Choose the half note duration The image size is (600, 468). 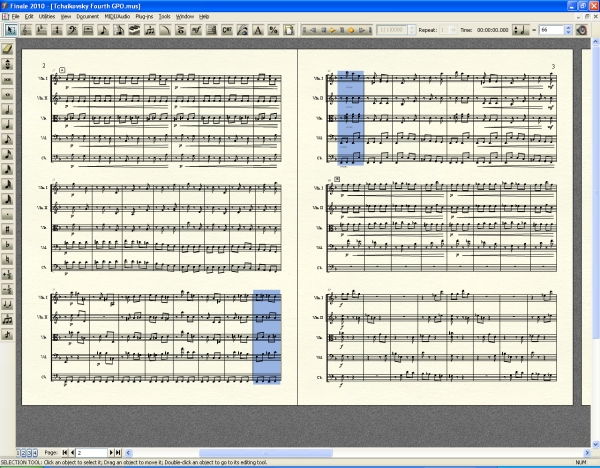pos(7,109)
